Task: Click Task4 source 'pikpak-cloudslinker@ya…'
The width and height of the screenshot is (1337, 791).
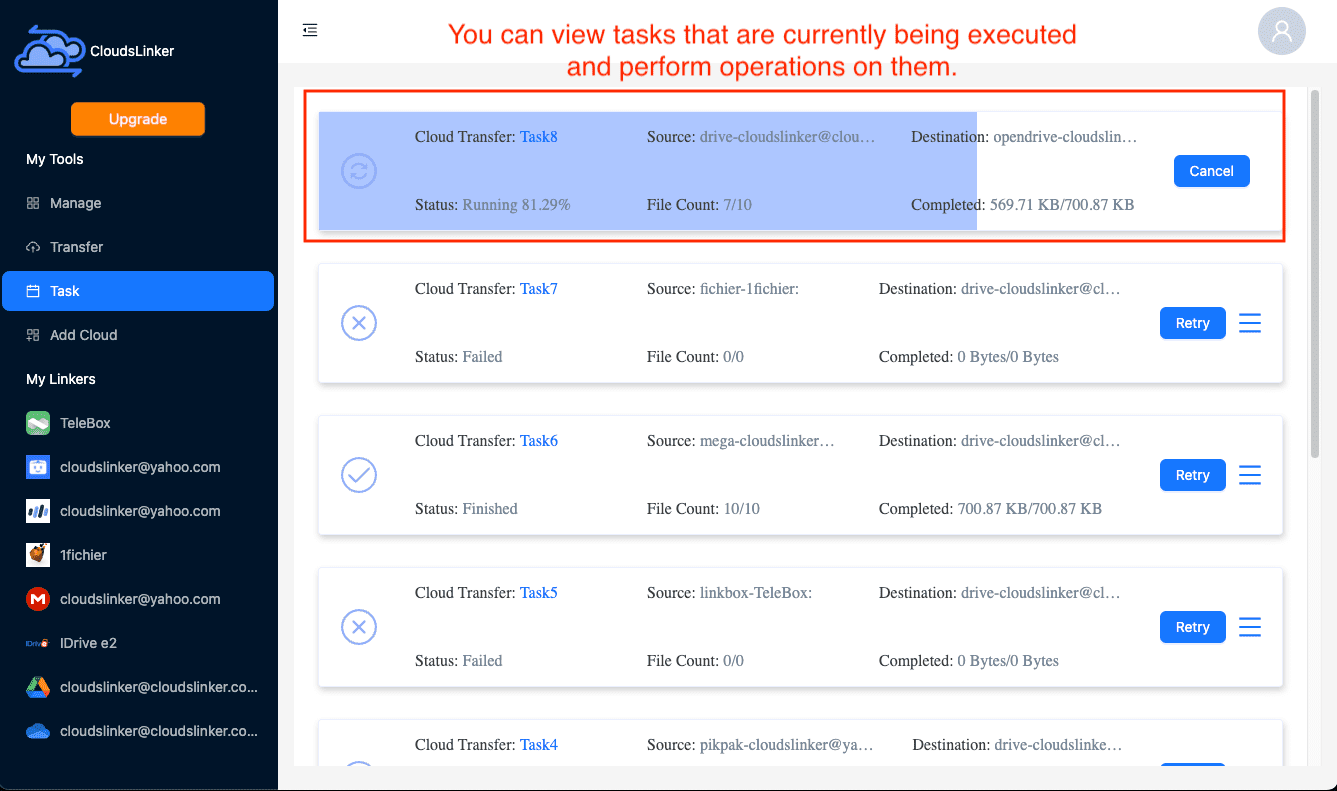Action: (786, 745)
